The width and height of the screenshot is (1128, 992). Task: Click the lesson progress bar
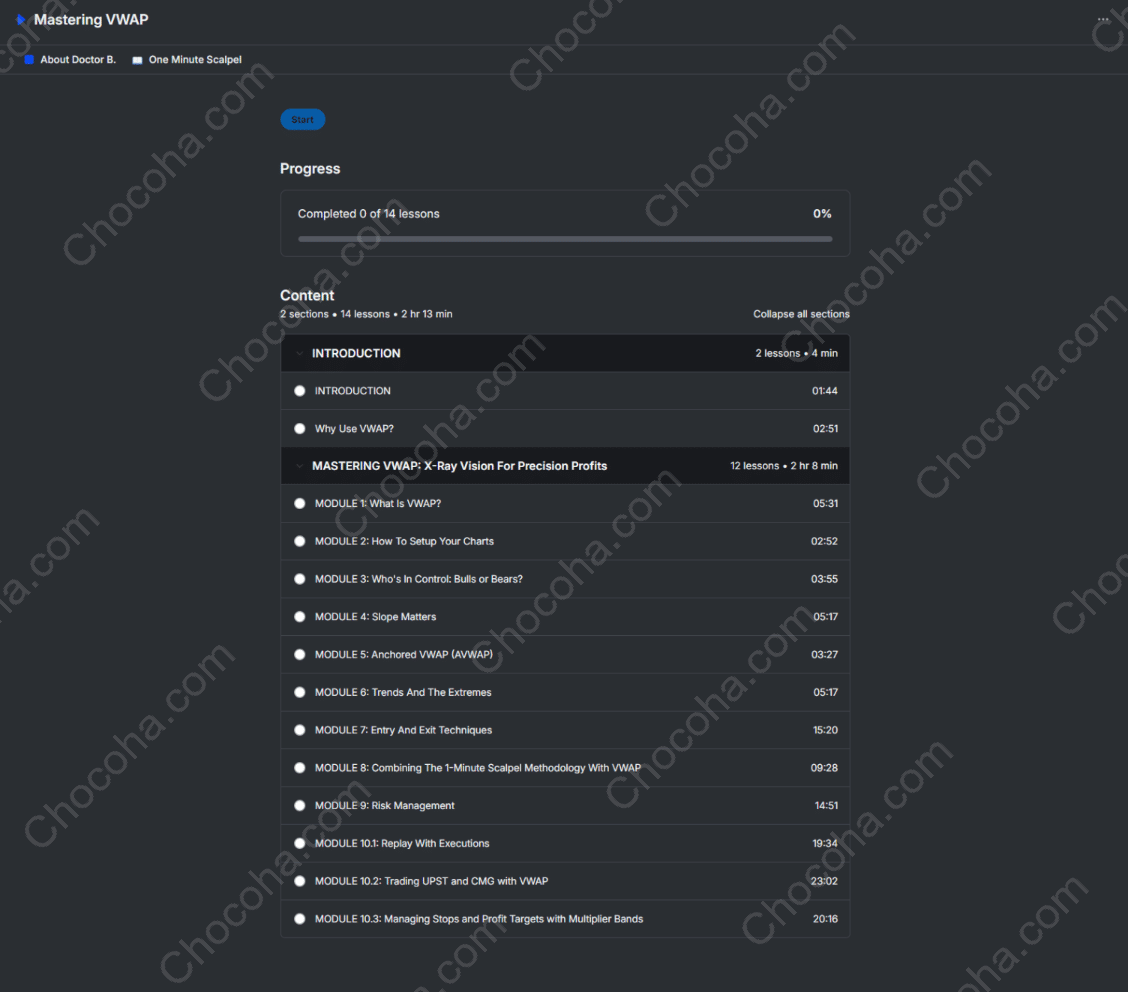(565, 239)
